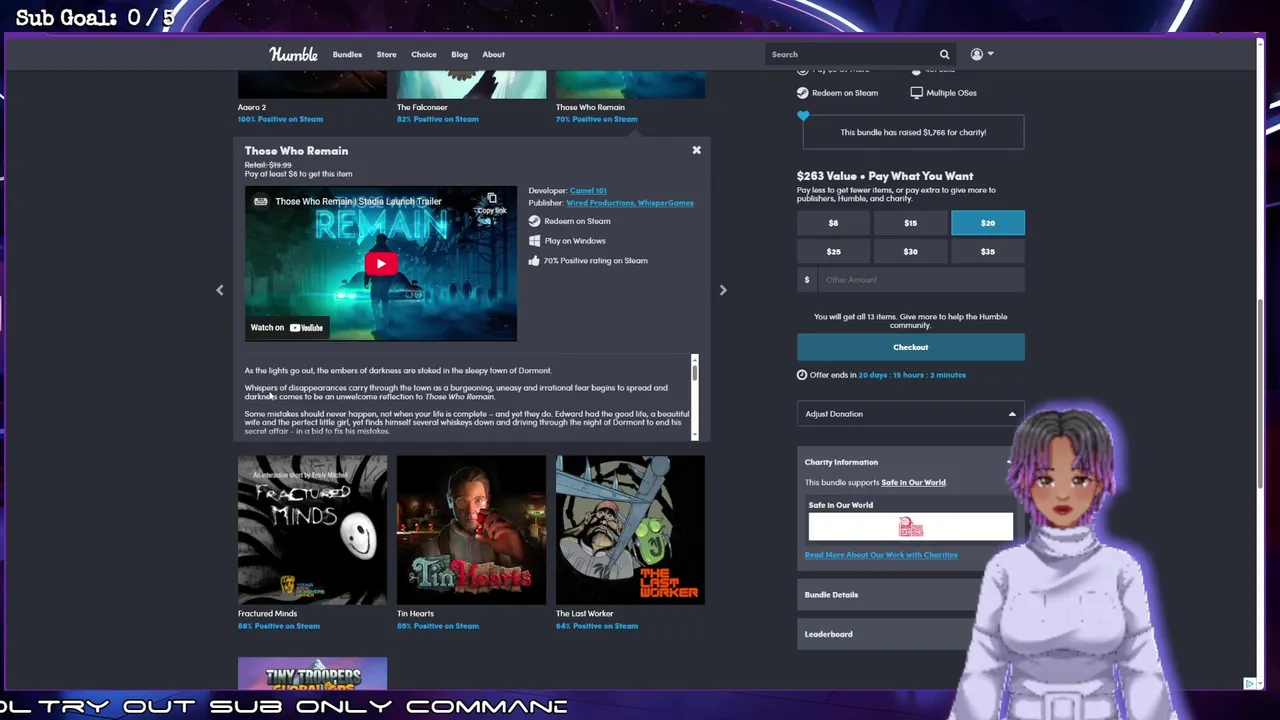Click the Multiple OSes monitor icon
Image resolution: width=1280 pixels, height=720 pixels.
click(x=916, y=93)
